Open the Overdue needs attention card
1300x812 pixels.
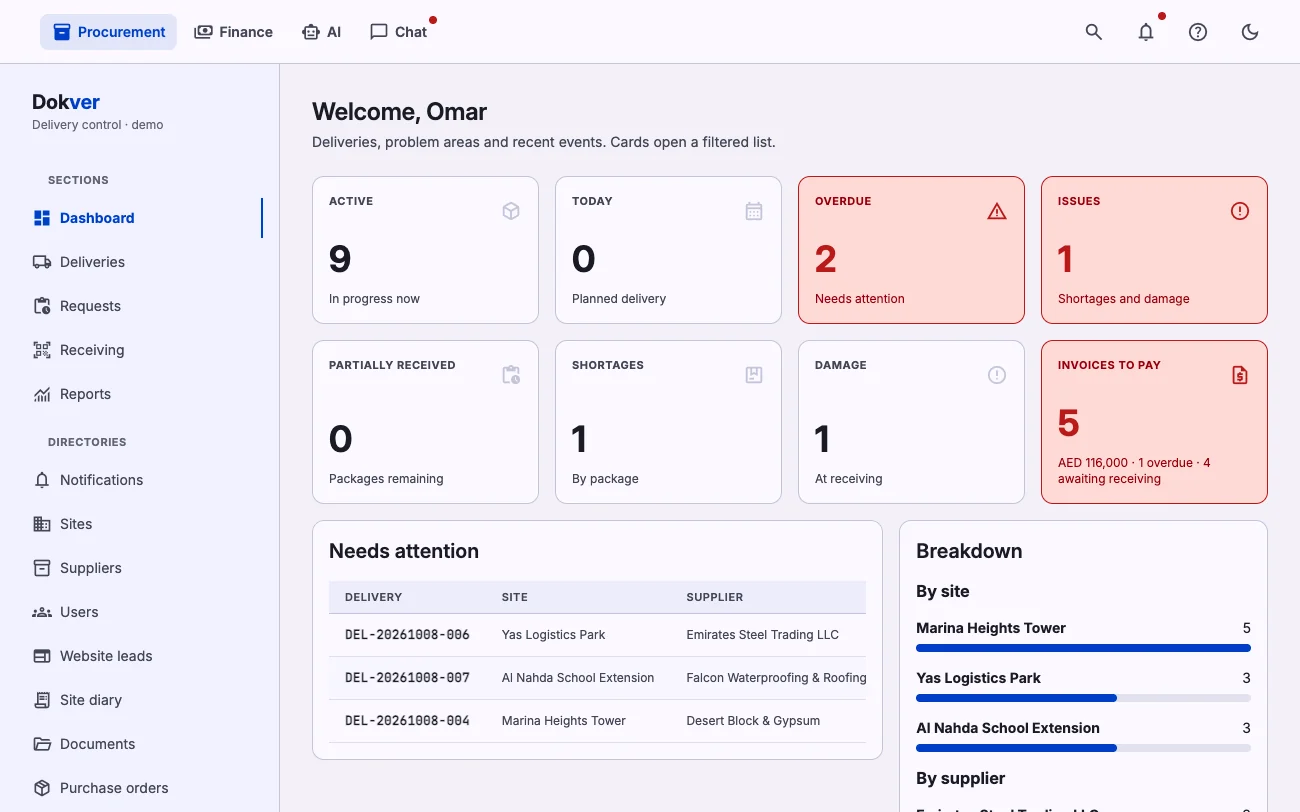911,250
